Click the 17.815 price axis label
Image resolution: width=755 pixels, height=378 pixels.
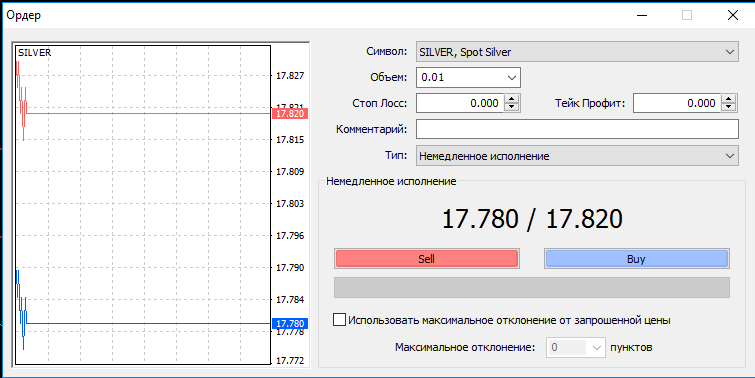tap(290, 140)
